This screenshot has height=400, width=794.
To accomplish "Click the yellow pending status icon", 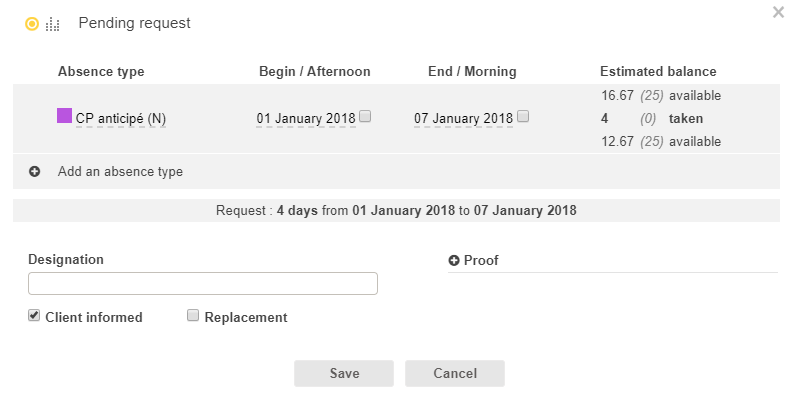I will (32, 23).
